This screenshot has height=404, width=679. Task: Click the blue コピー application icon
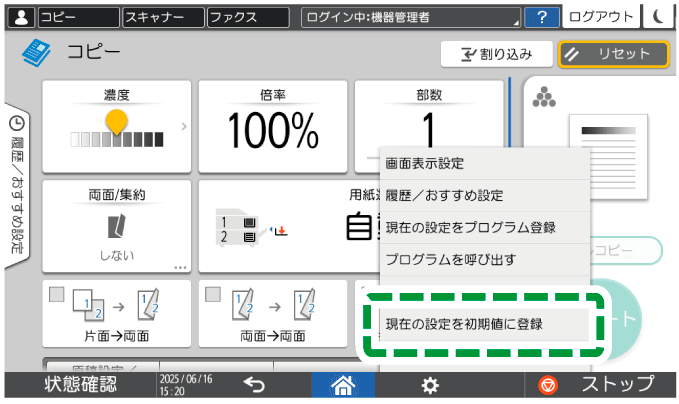coord(36,52)
